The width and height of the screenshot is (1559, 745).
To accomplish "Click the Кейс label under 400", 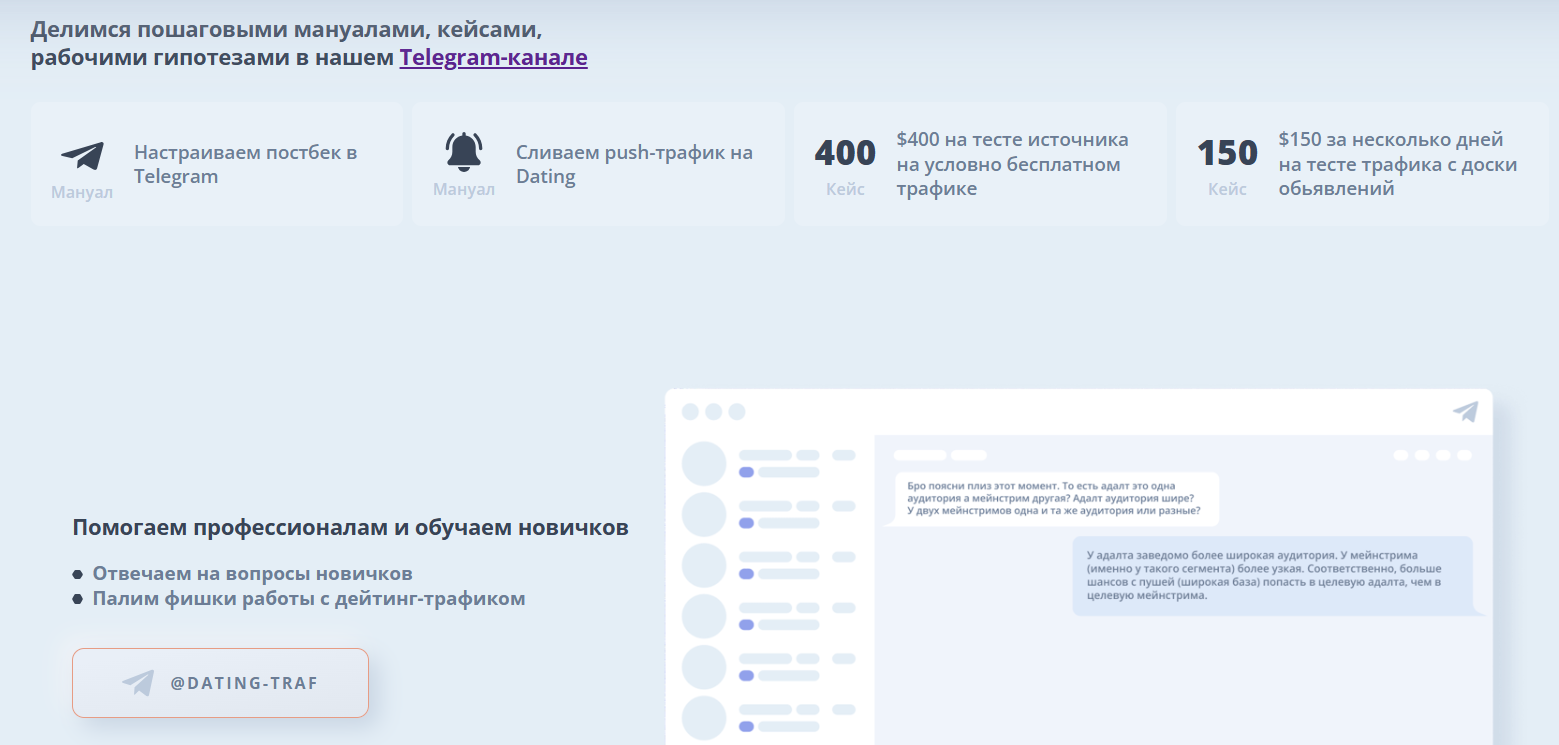I will [845, 189].
